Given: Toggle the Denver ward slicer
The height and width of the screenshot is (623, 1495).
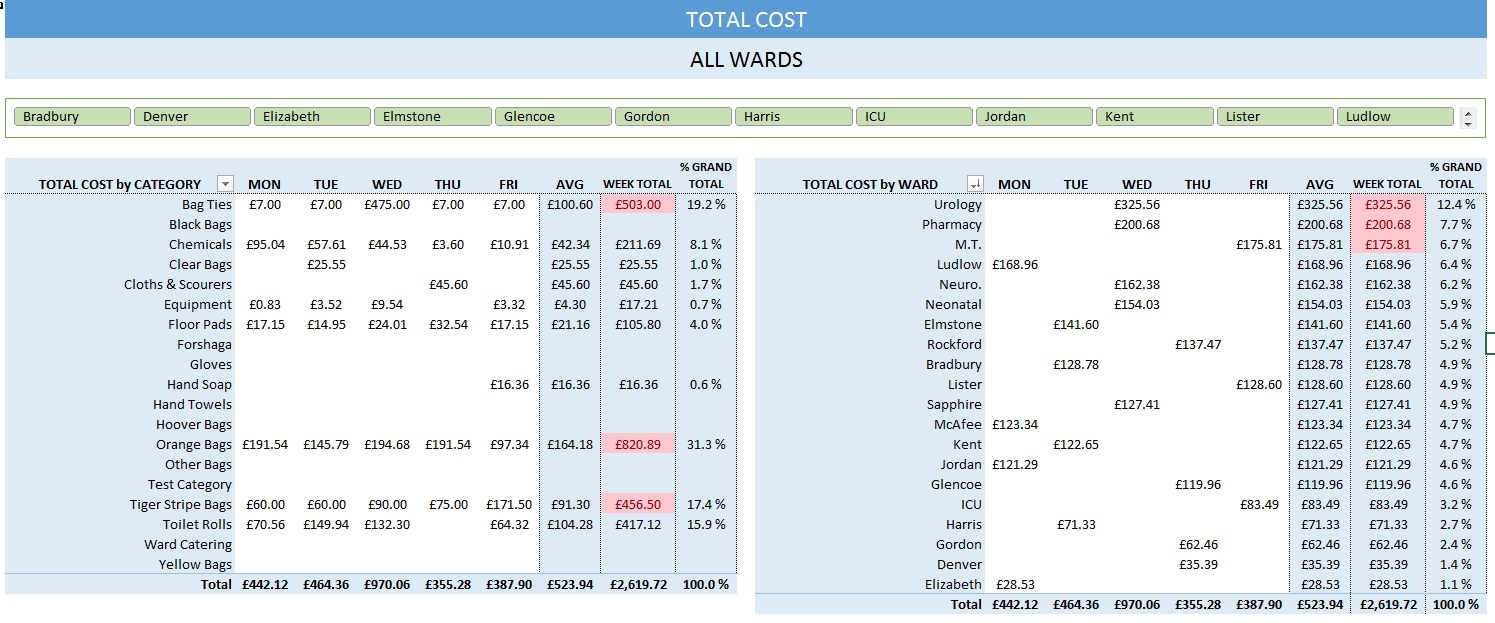Looking at the screenshot, I should coord(192,117).
